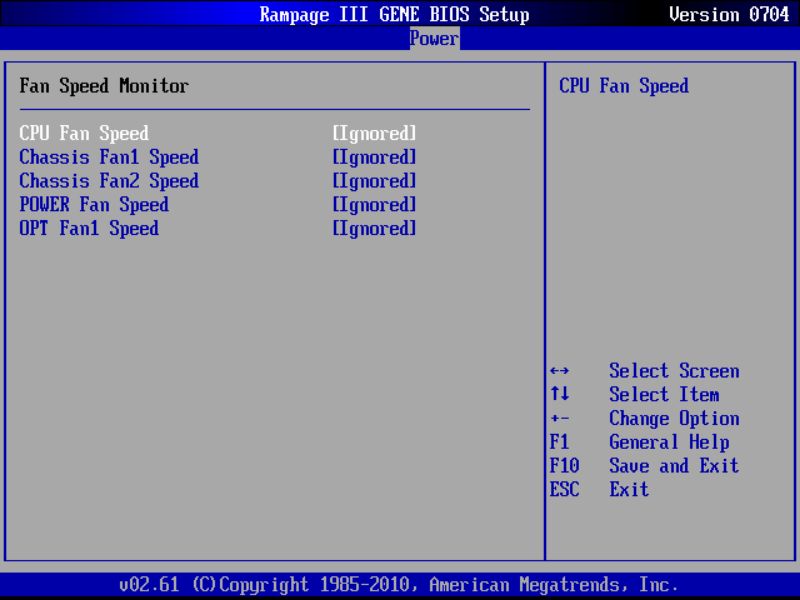
Task: Click the Change Option help text
Action: pyautogui.click(x=674, y=418)
